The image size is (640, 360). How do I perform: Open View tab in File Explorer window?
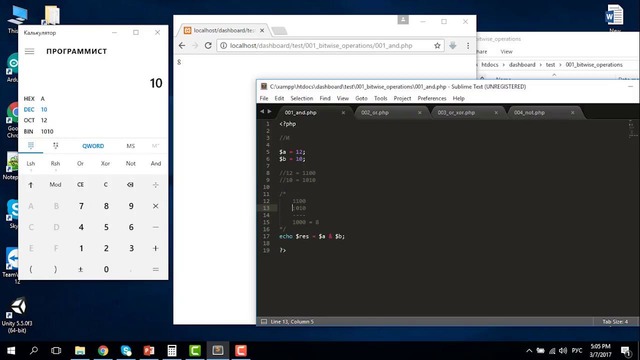click(507, 52)
